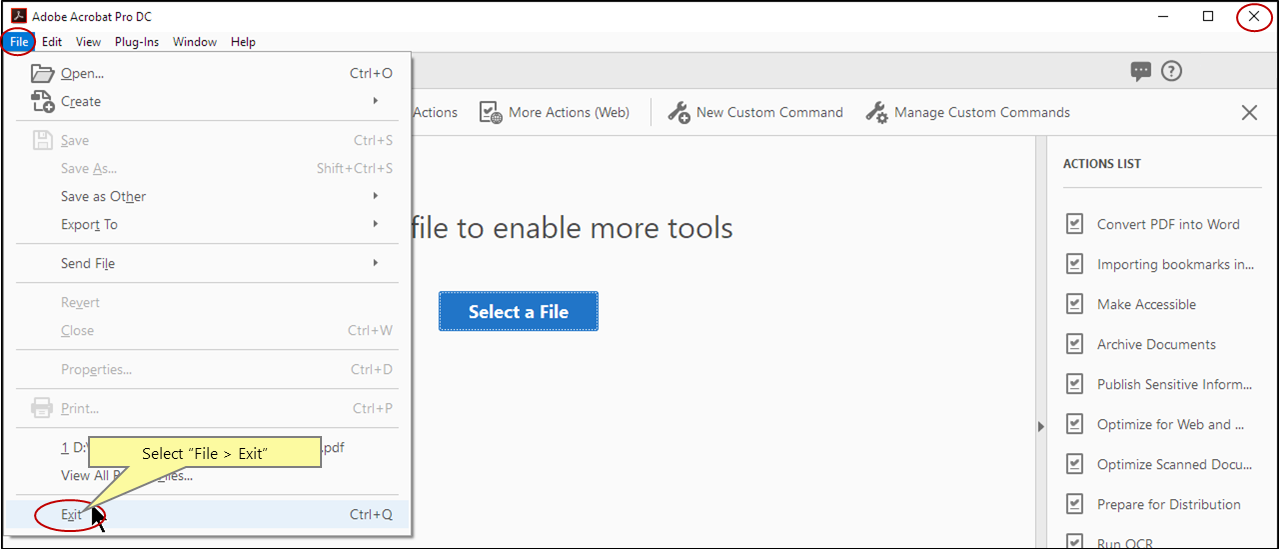Click the Manage Custom Commands gear-wrench icon
This screenshot has height=551, width=1280.
(x=876, y=112)
